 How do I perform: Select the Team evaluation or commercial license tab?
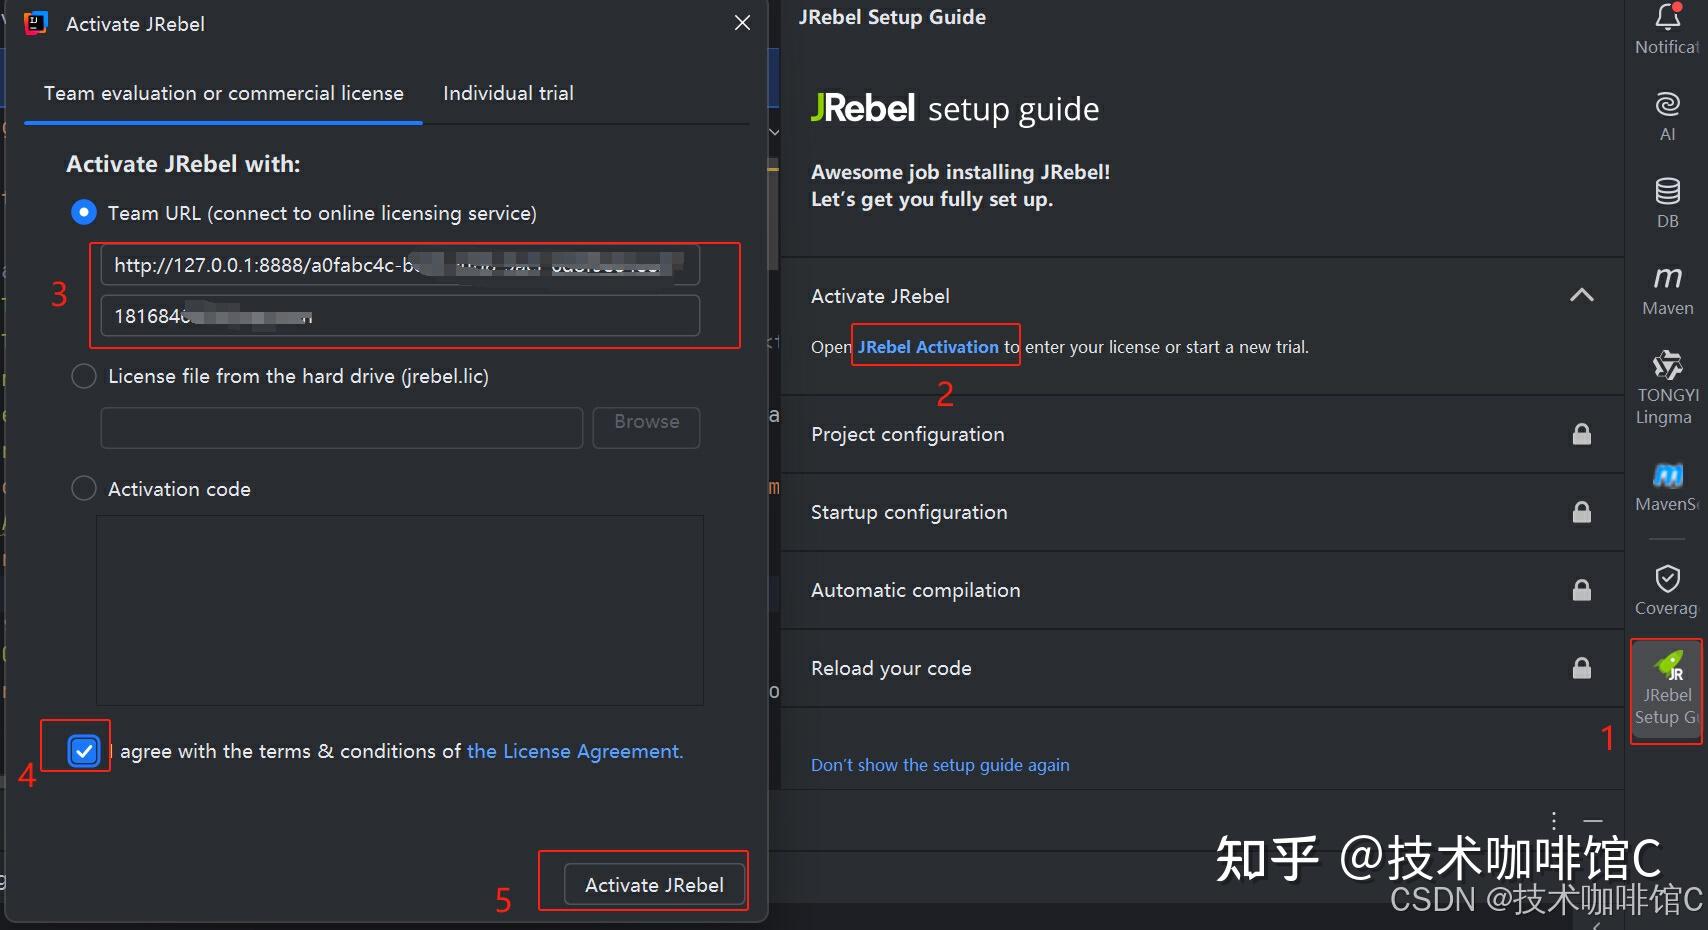[222, 93]
